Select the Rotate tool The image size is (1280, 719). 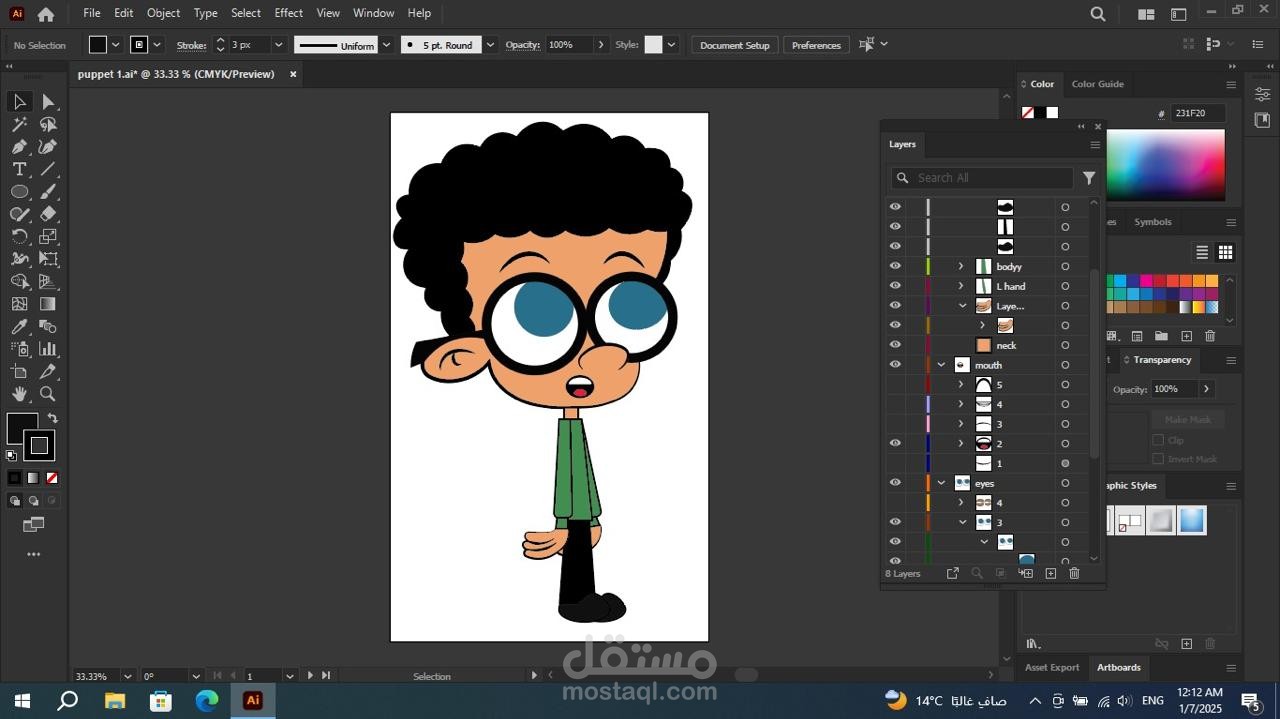[x=19, y=237]
